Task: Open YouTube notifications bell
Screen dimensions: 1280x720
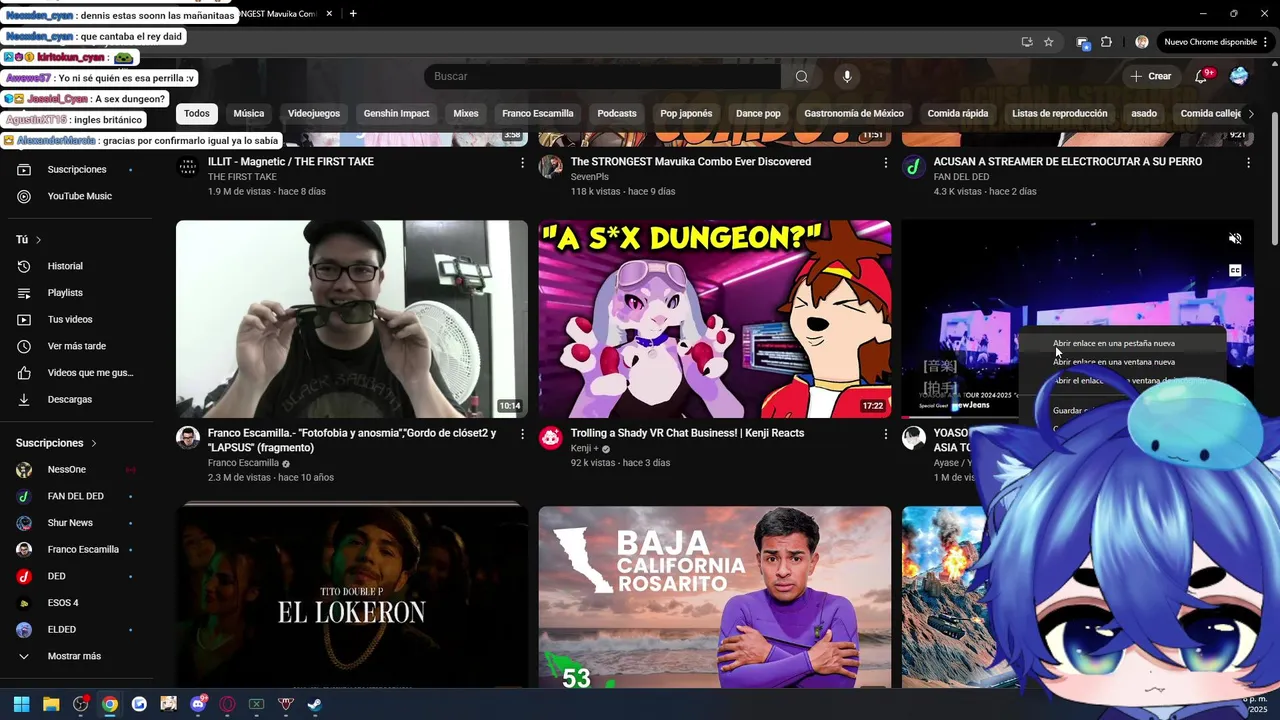Action: (1201, 76)
